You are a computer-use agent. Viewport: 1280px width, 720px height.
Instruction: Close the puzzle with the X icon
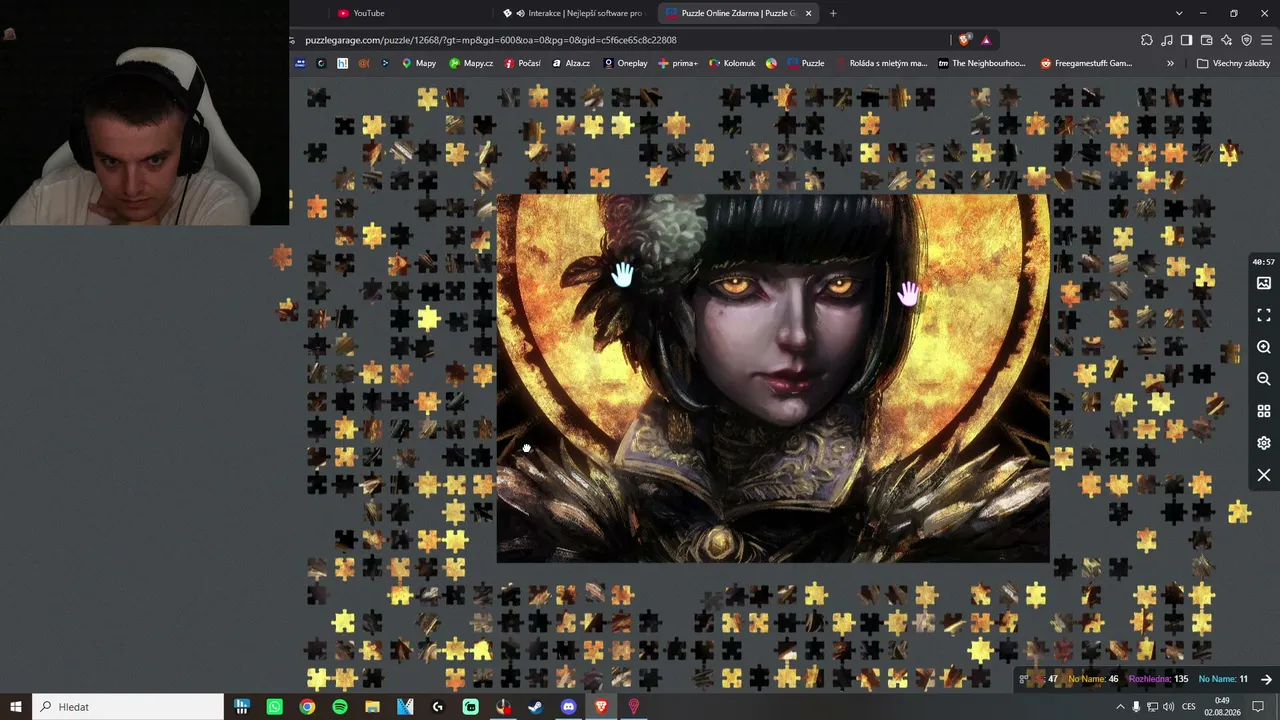click(x=1264, y=475)
